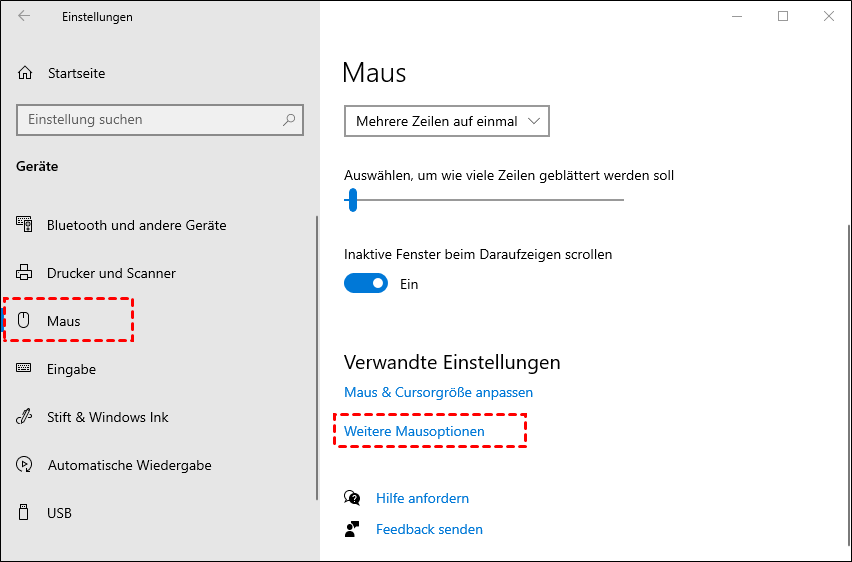Click the Automatische Wiedergabe icon

pos(25,465)
